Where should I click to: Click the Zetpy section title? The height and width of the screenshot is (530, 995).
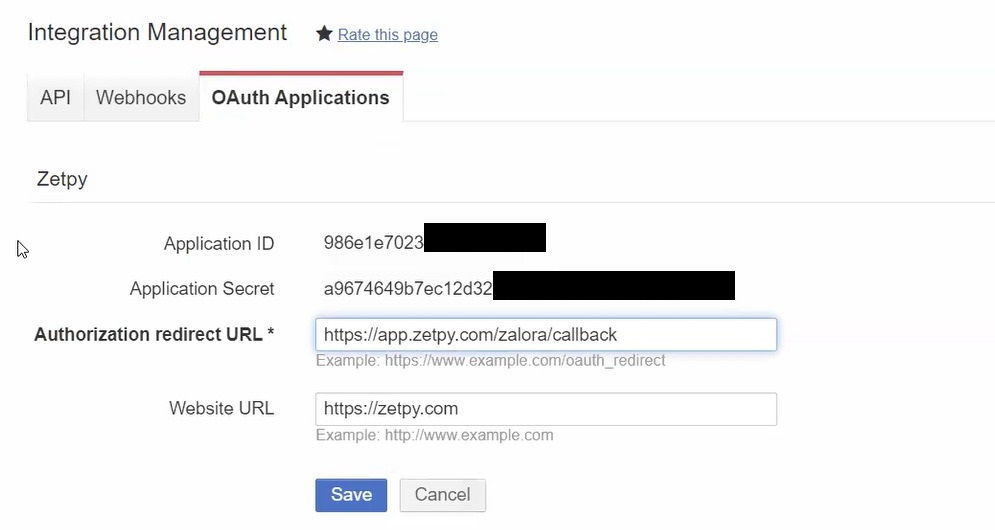coord(62,180)
